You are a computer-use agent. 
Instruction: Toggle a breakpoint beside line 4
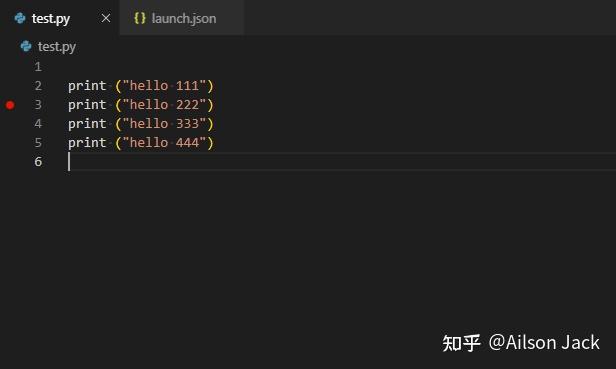10,124
